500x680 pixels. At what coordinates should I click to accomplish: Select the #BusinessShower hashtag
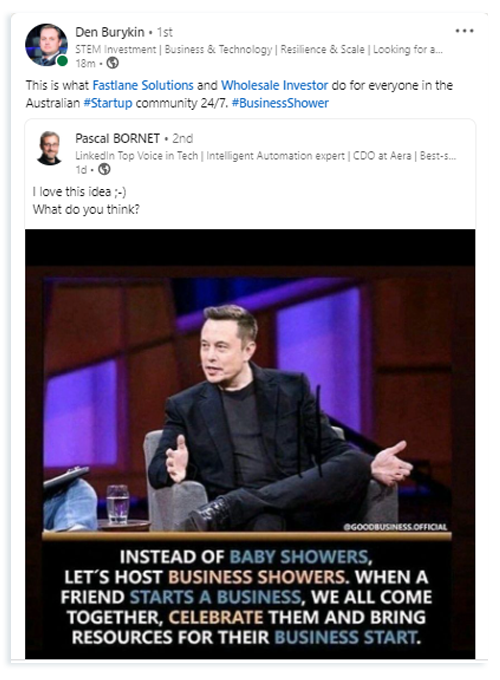(280, 103)
